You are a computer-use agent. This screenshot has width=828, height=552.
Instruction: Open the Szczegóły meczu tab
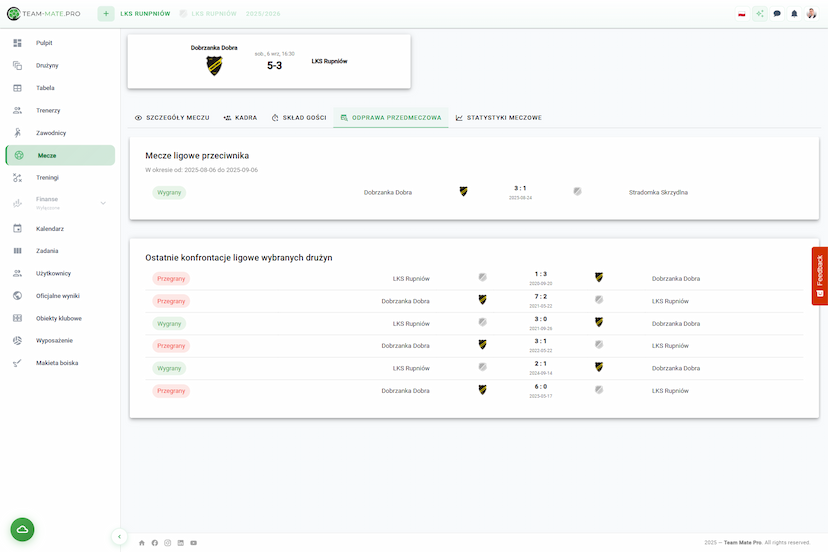172,118
